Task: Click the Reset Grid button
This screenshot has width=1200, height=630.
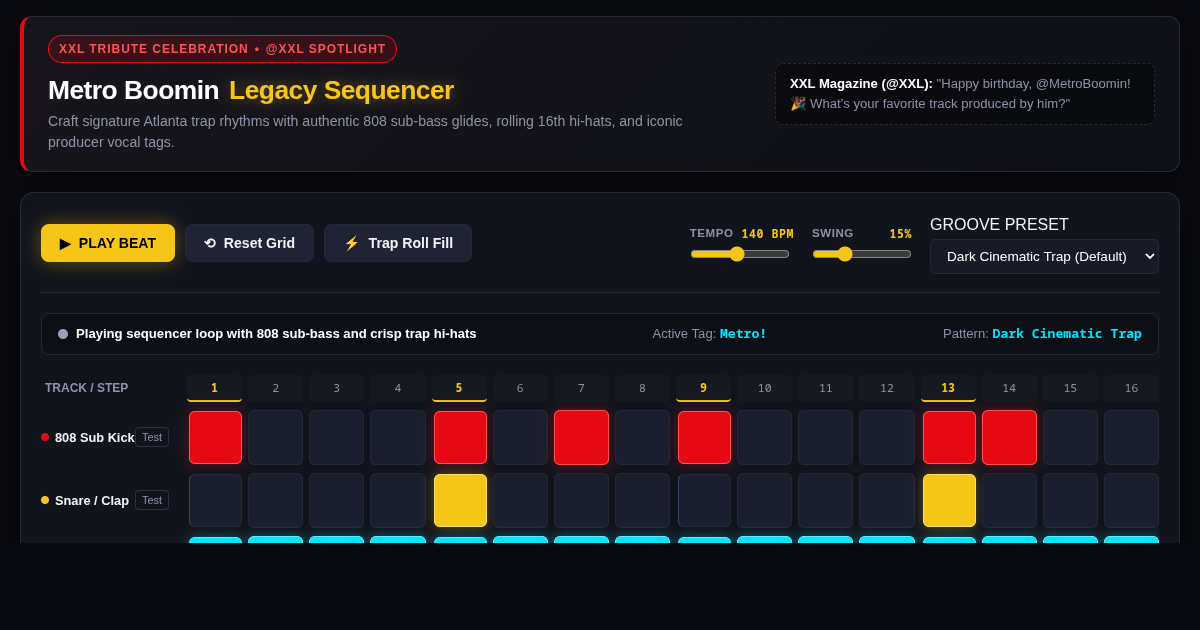Action: pyautogui.click(x=249, y=243)
